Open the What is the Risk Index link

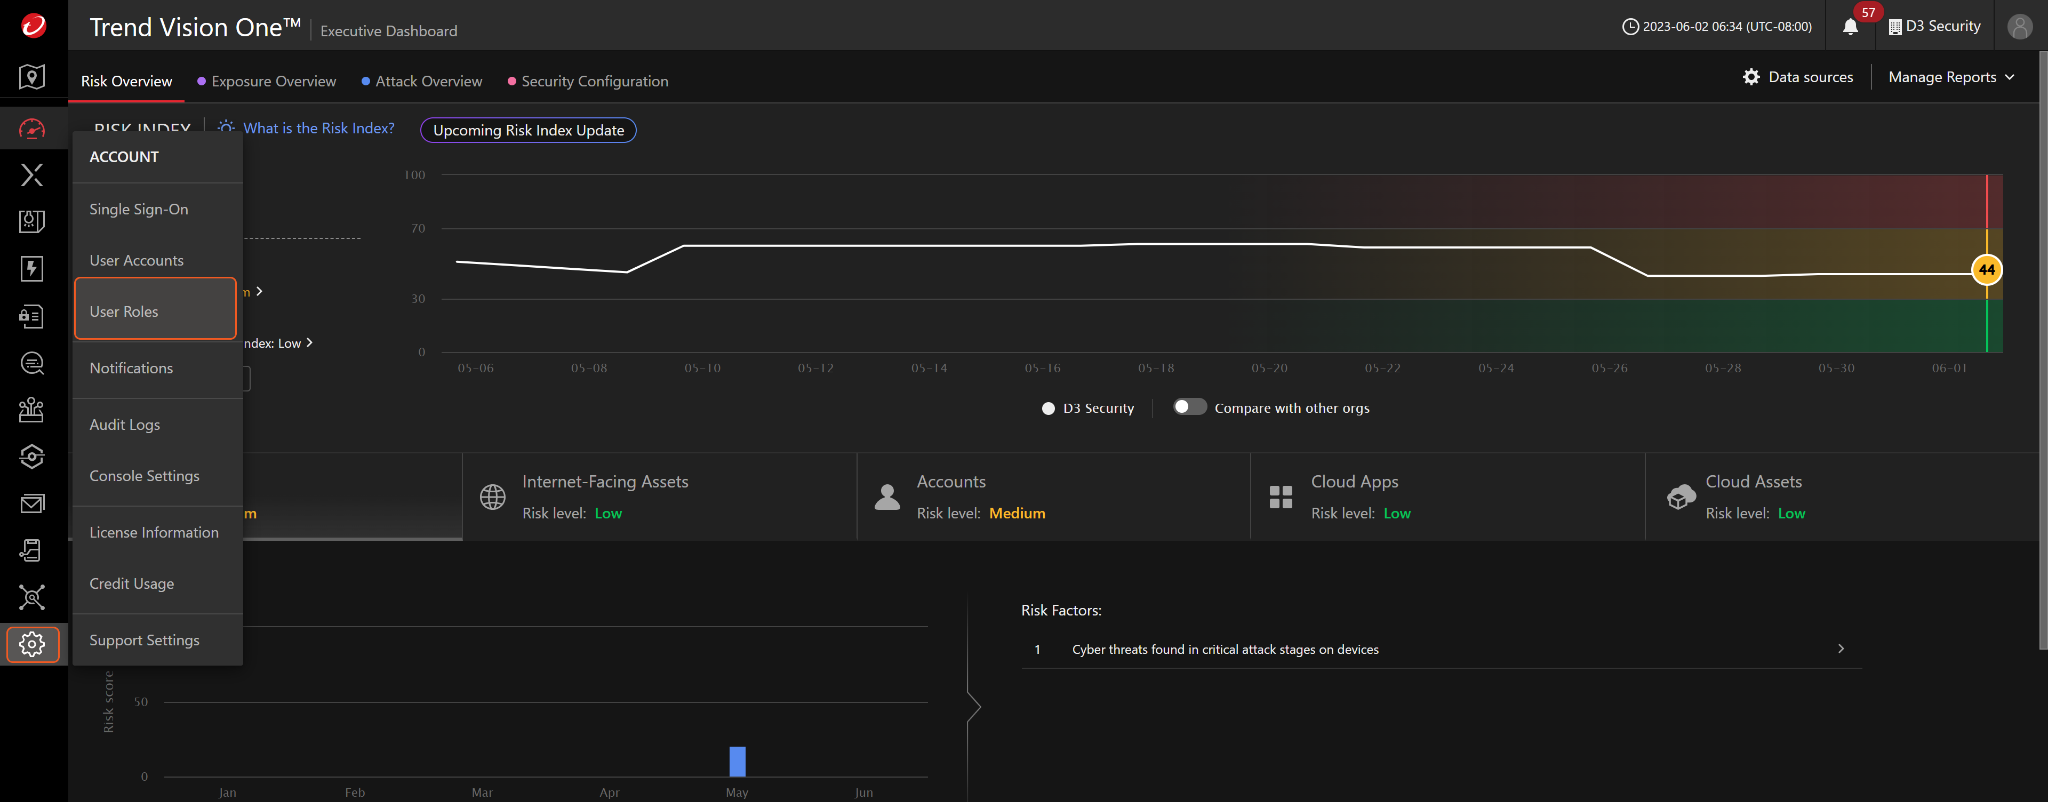(318, 128)
